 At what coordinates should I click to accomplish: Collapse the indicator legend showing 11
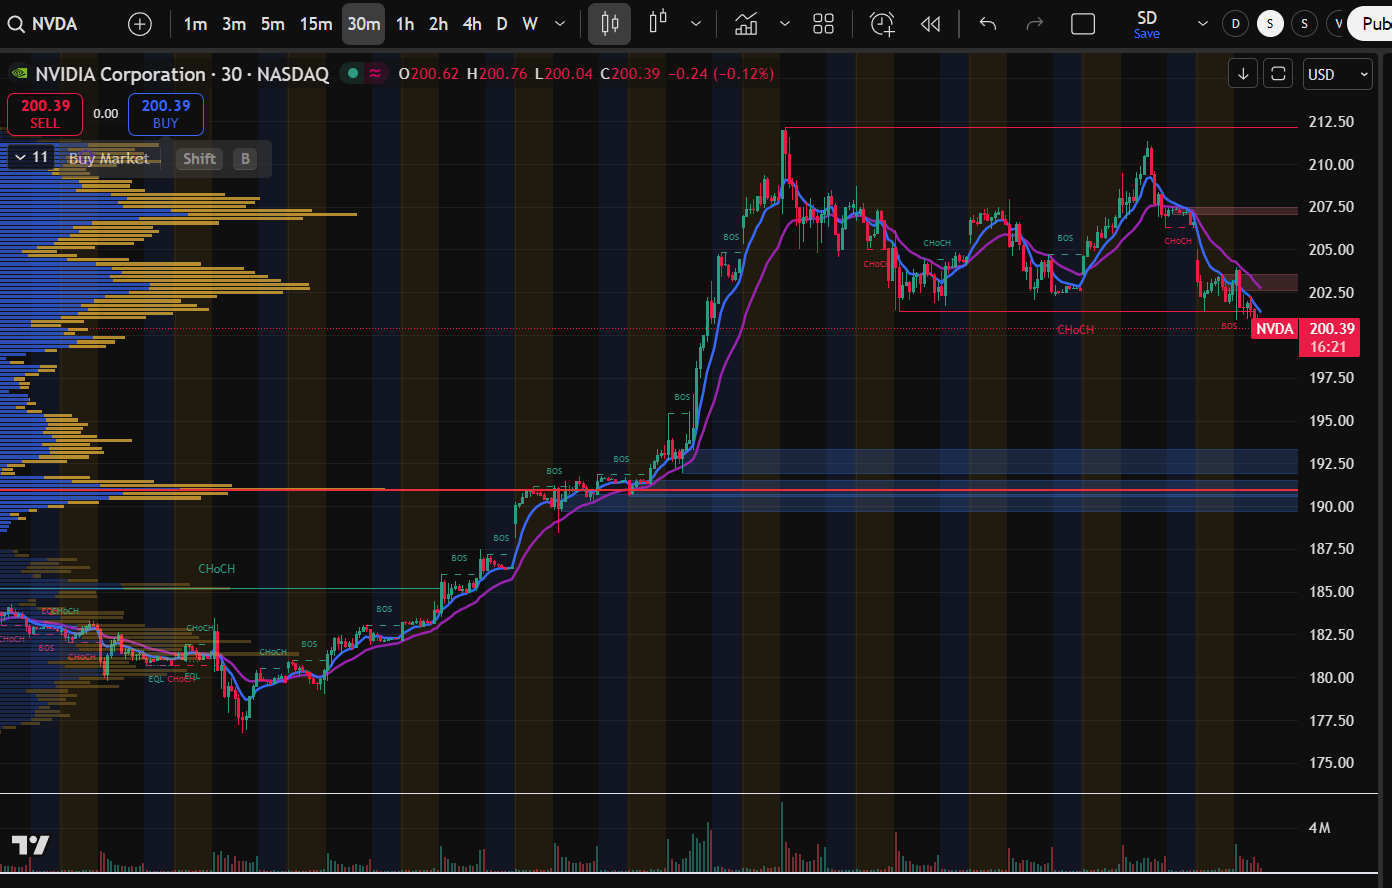click(x=30, y=157)
